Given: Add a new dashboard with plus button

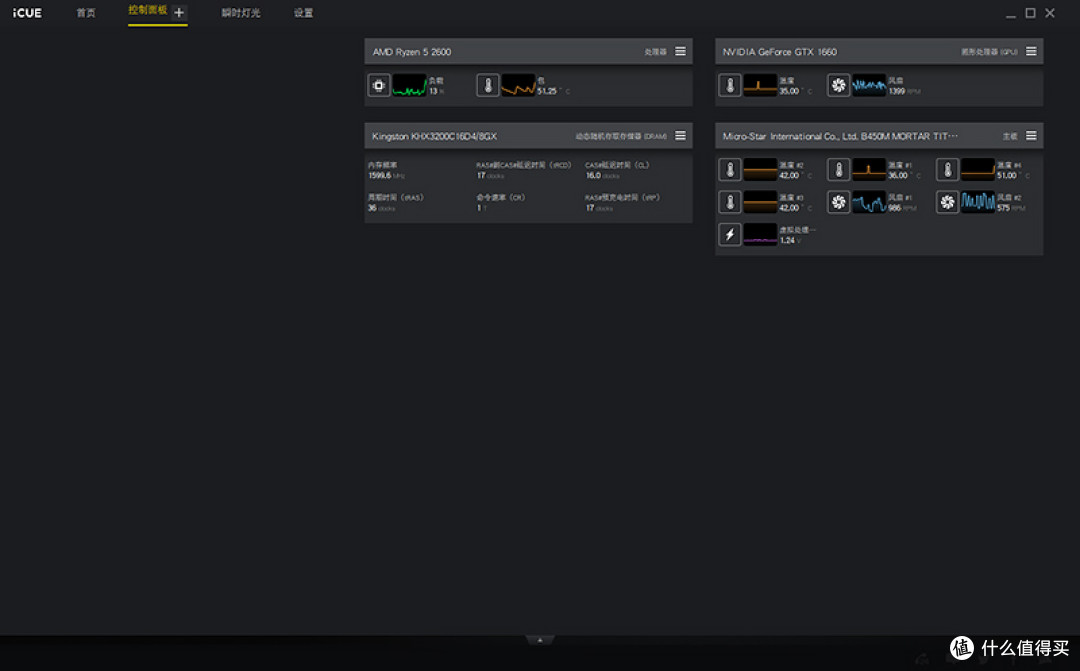Looking at the screenshot, I should (179, 12).
